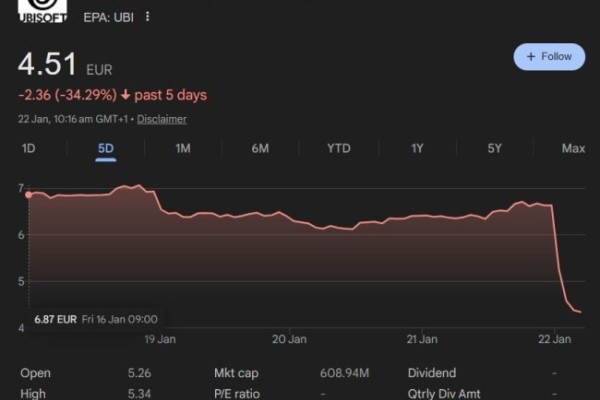
Task: Switch to the 1Y range tab
Action: point(417,149)
